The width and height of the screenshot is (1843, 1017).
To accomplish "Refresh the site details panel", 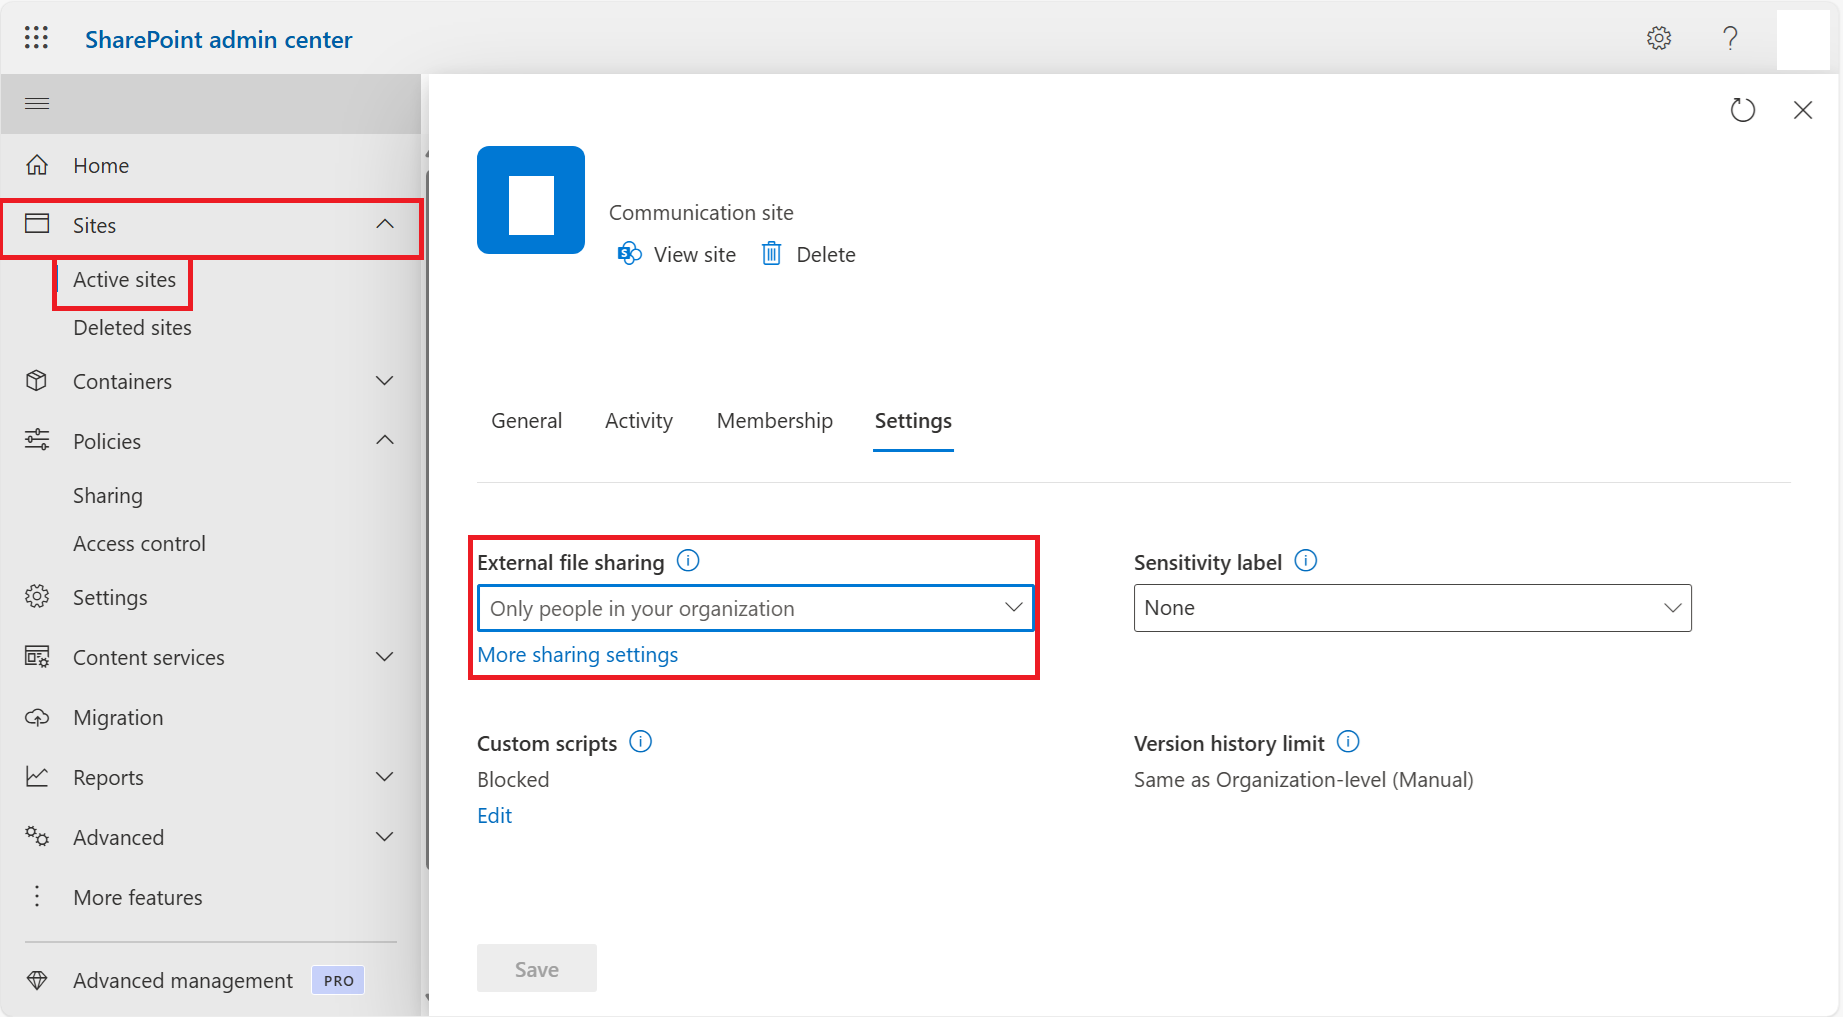I will [x=1743, y=110].
